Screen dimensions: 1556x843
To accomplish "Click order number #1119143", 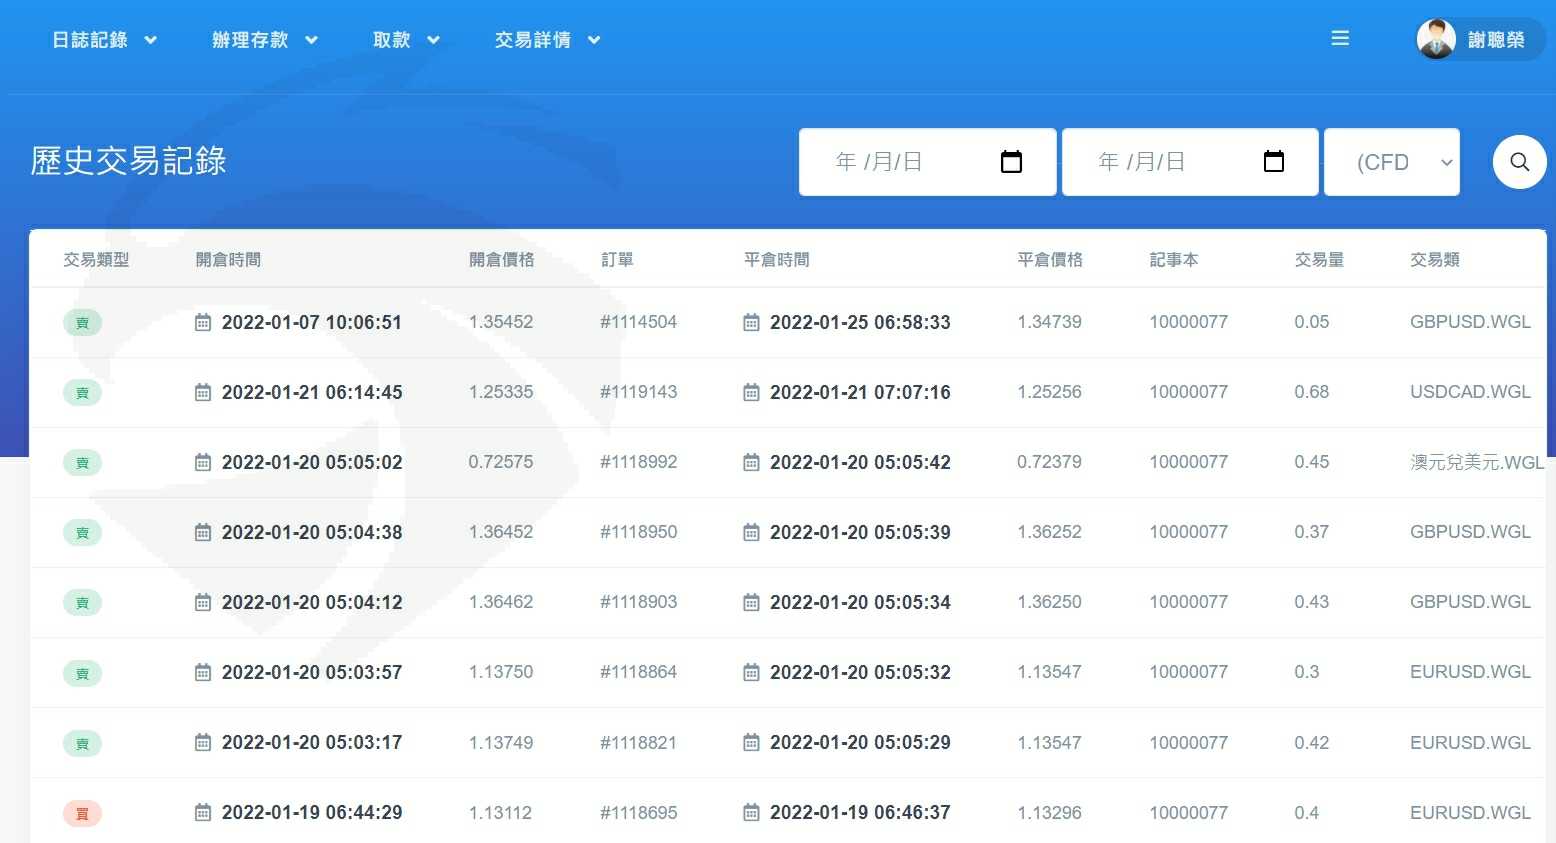I will [x=638, y=392].
